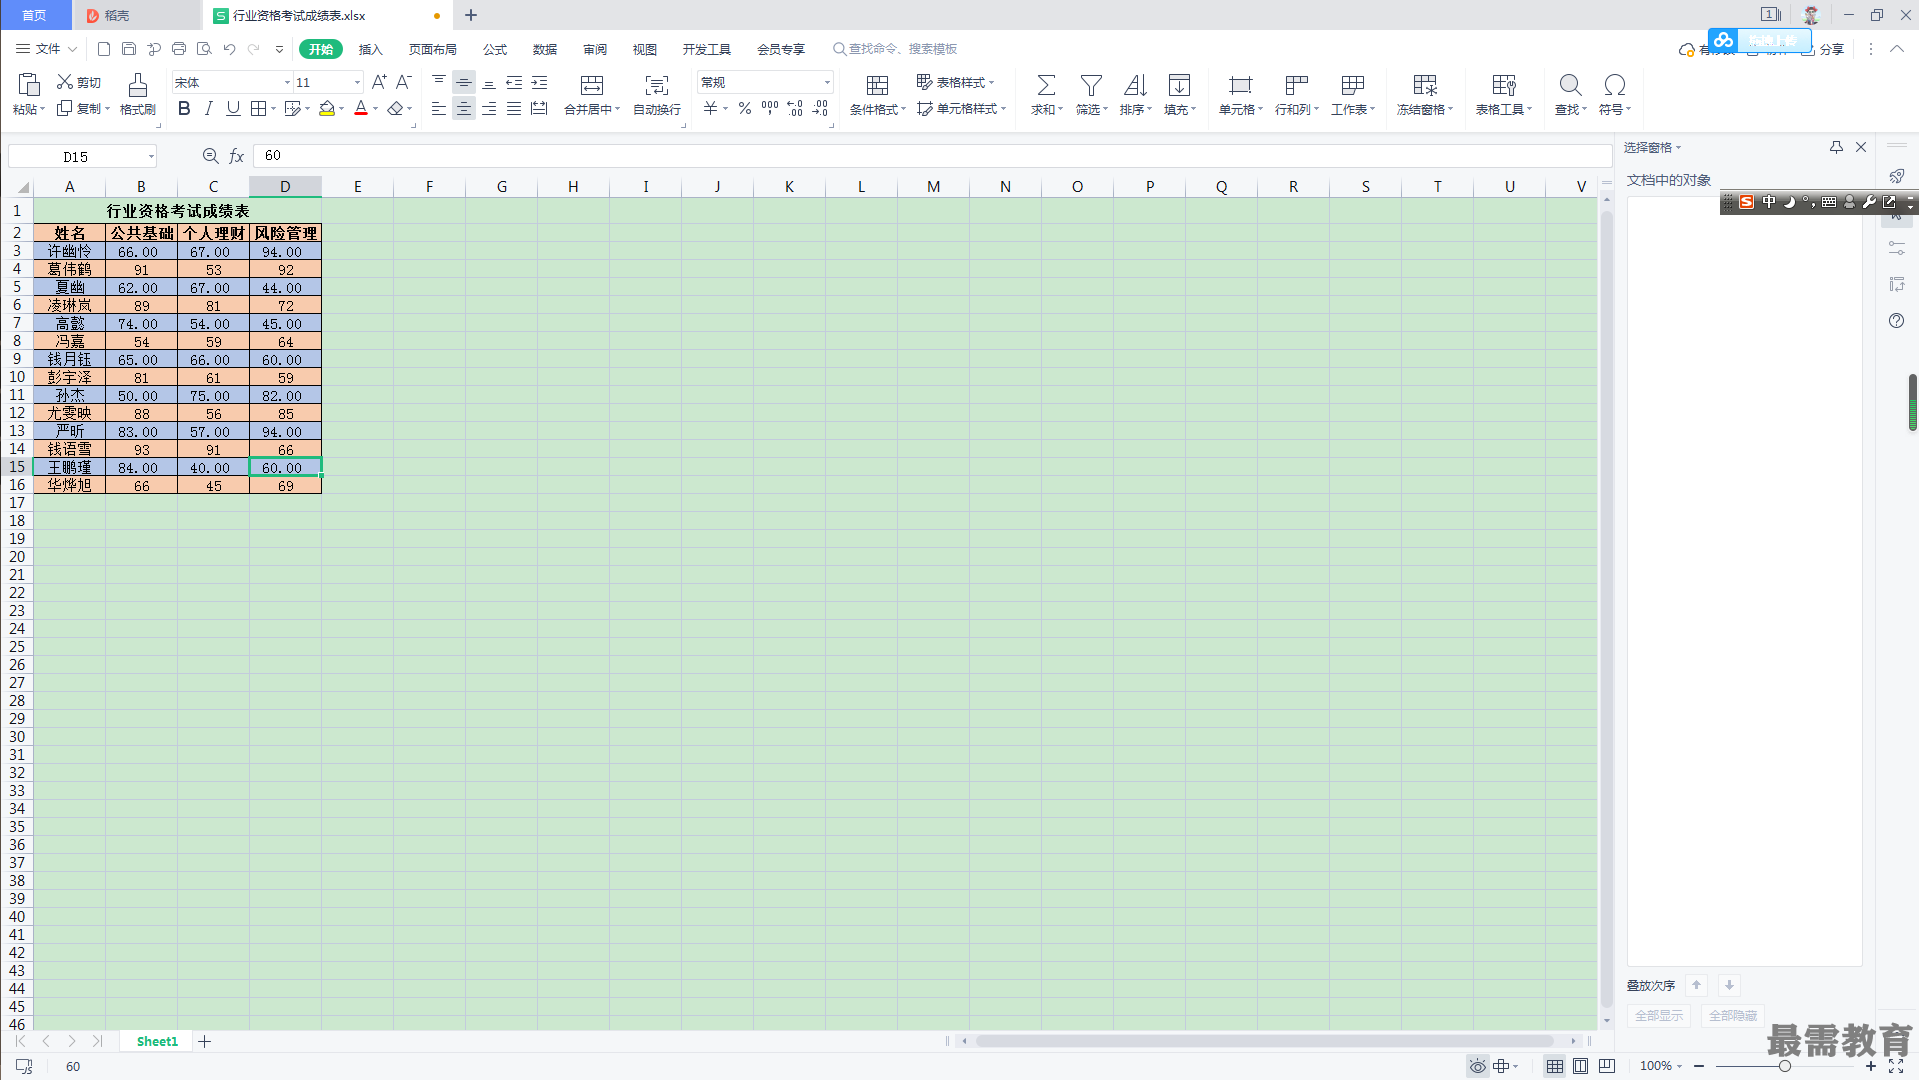Apply the red font color swatch
The width and height of the screenshot is (1919, 1080).
coord(361,109)
